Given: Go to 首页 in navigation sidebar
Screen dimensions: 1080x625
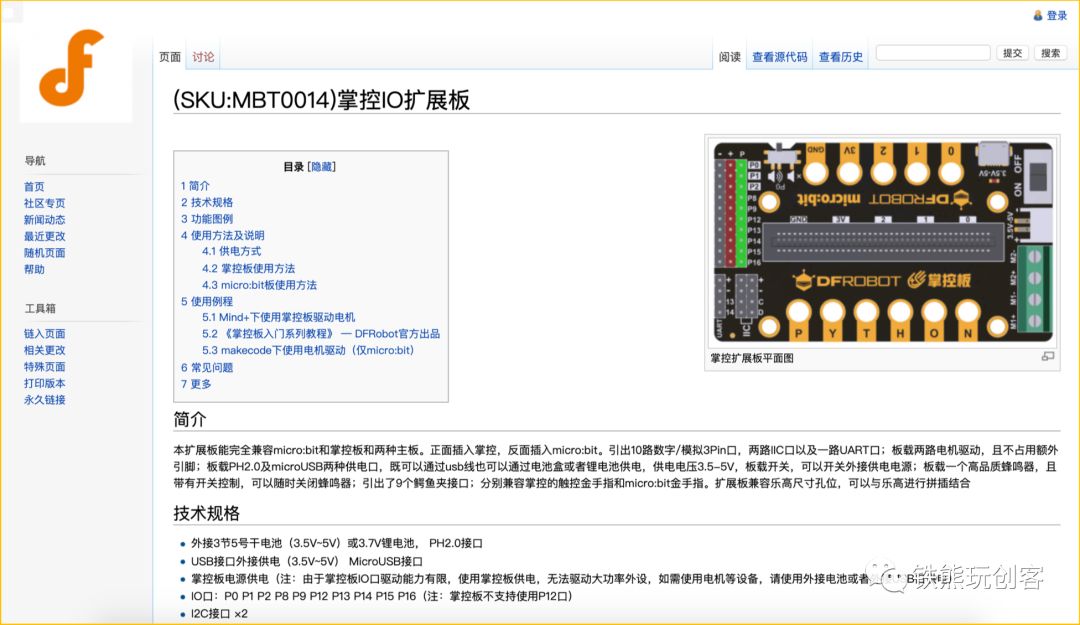Looking at the screenshot, I should 34,187.
